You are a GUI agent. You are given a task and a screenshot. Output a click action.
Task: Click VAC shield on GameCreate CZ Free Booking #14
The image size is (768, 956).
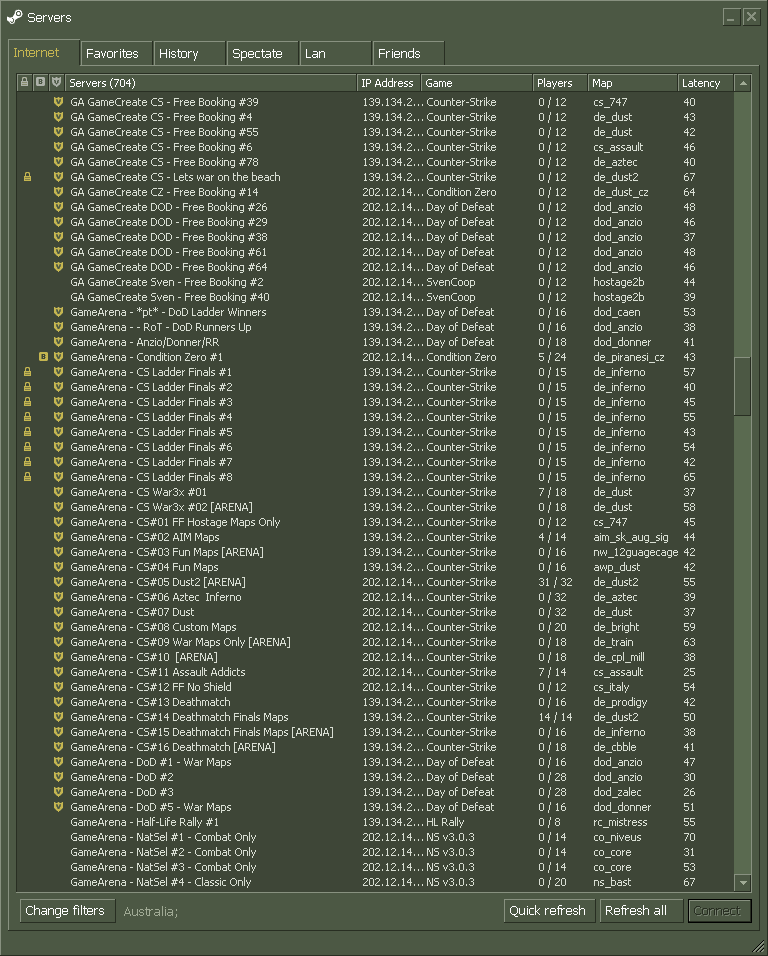pyautogui.click(x=59, y=192)
